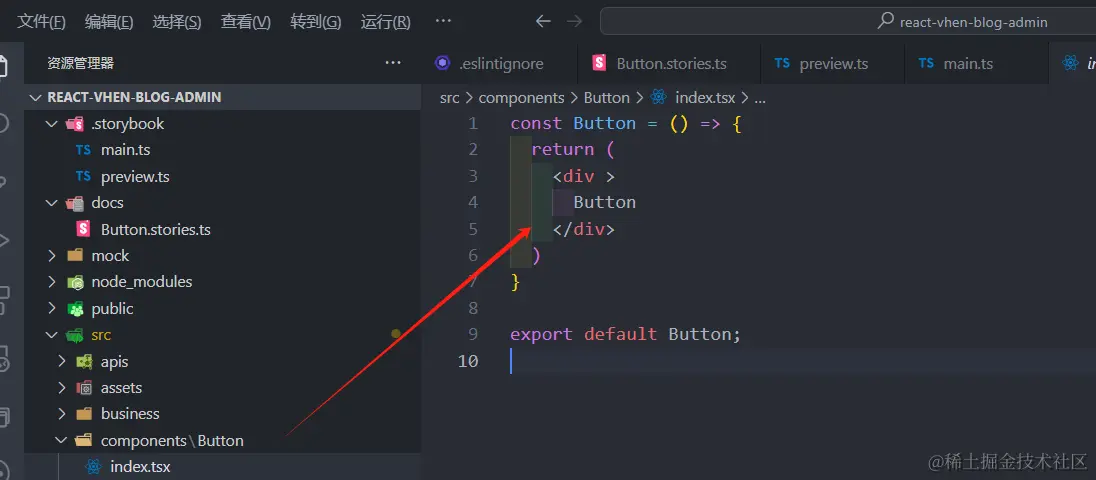Open the 转到(G) menu
Screen dimensions: 1096x480
(x=316, y=22)
